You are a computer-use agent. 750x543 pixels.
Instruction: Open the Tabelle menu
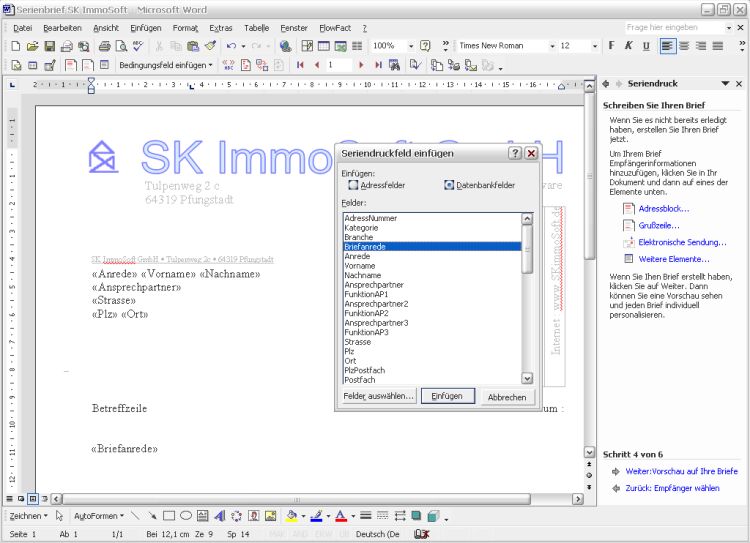[256, 28]
